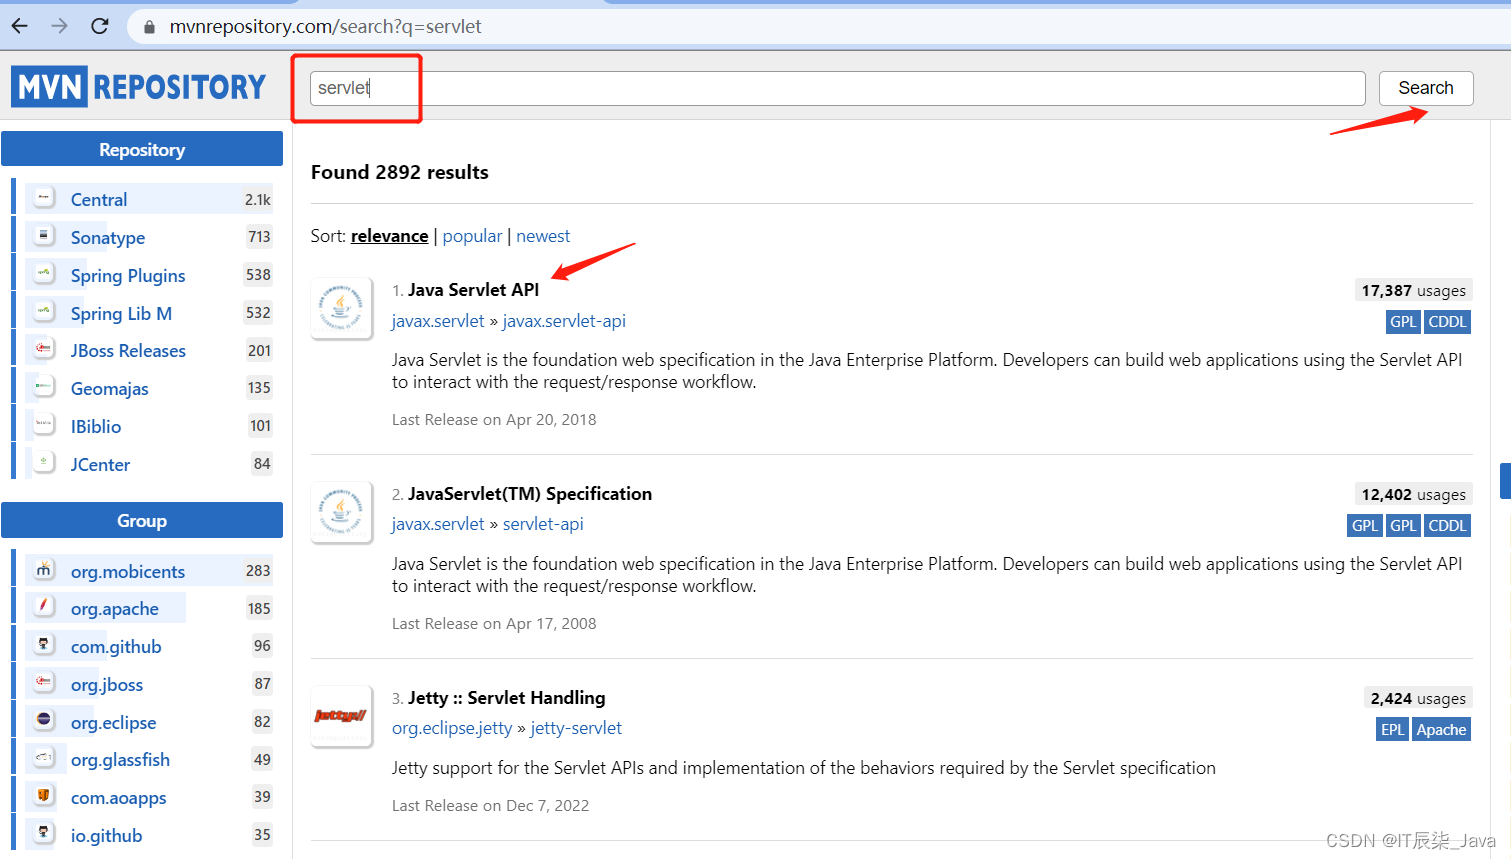Screen dimensions: 1511x859
Task: Click the padlock icon in the address bar
Action: (150, 27)
